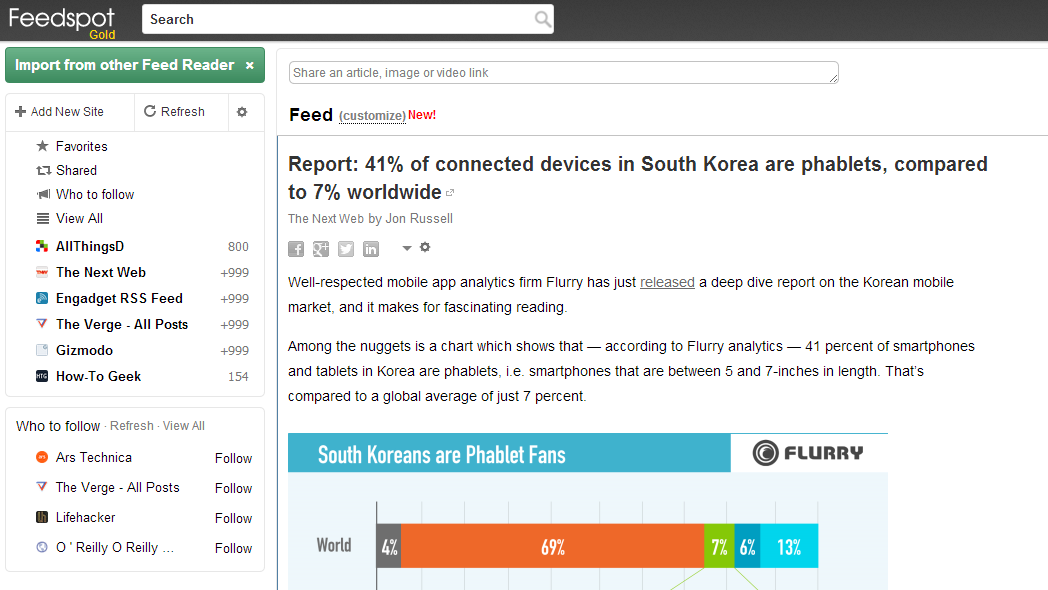Open the search magnifier icon
Screen dimensions: 1048x590
(x=542, y=19)
